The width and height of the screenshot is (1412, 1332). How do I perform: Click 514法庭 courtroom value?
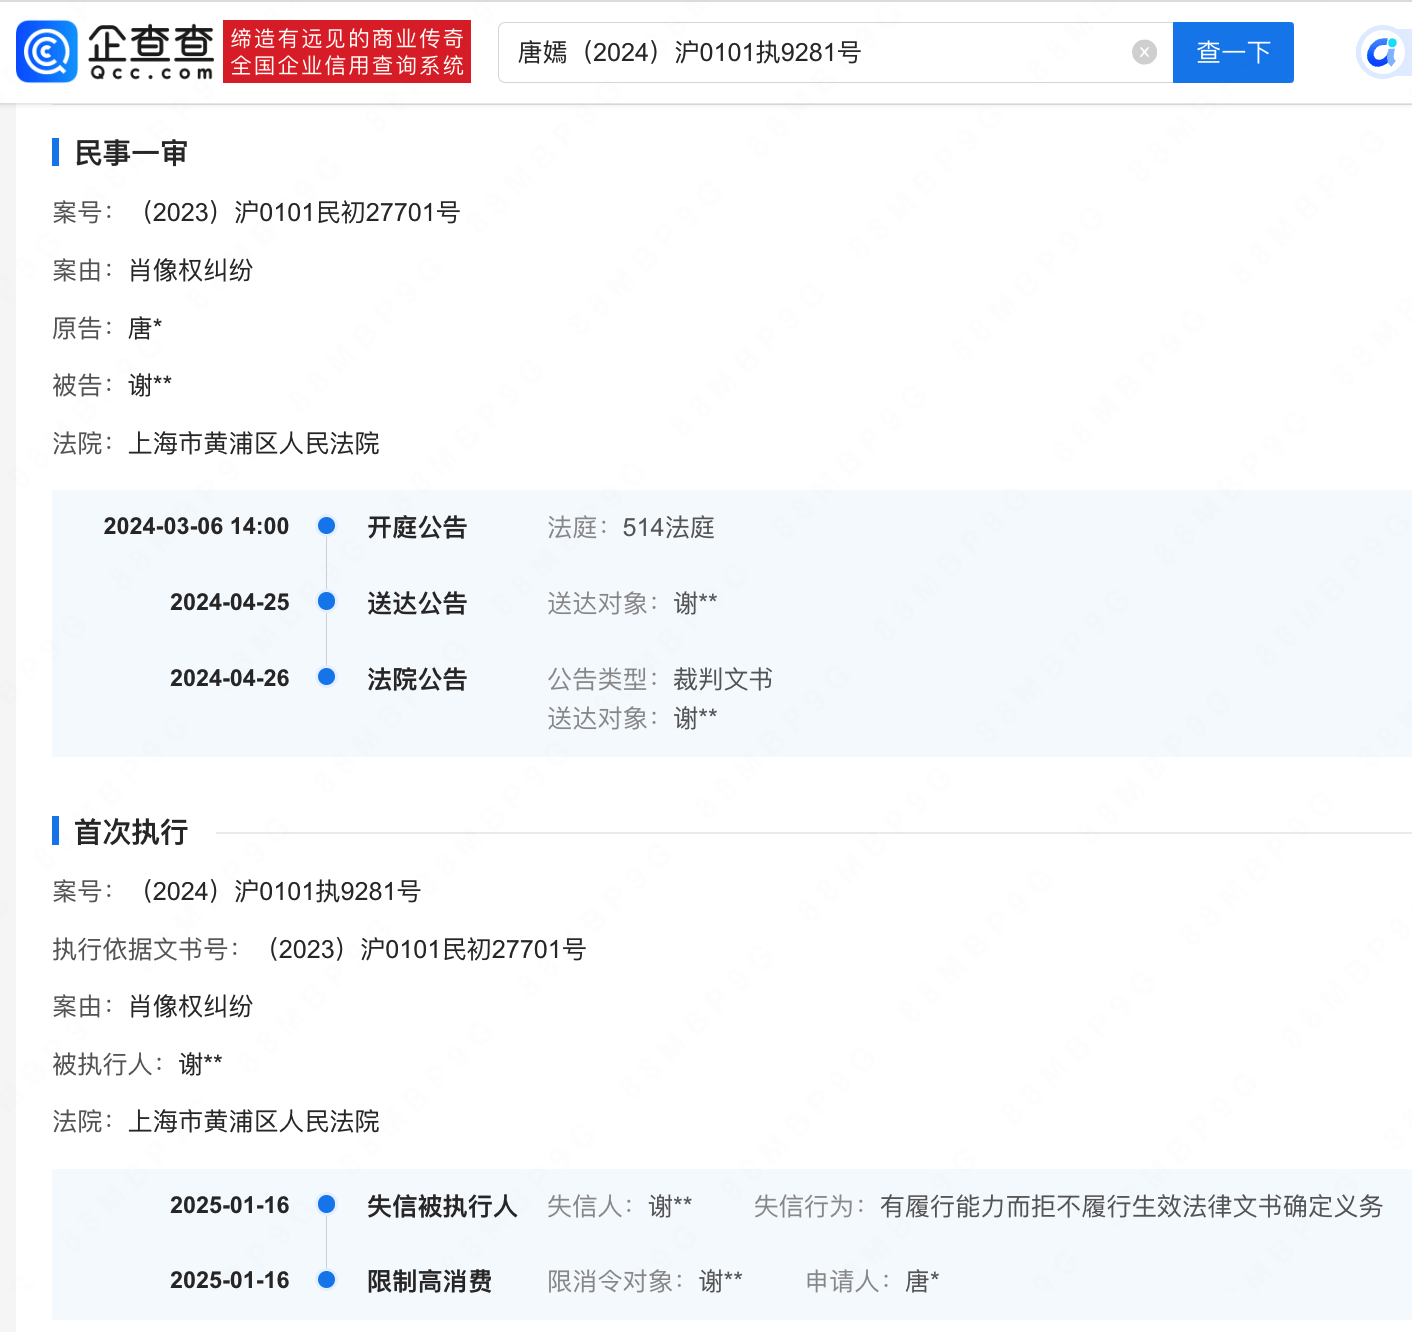click(668, 527)
